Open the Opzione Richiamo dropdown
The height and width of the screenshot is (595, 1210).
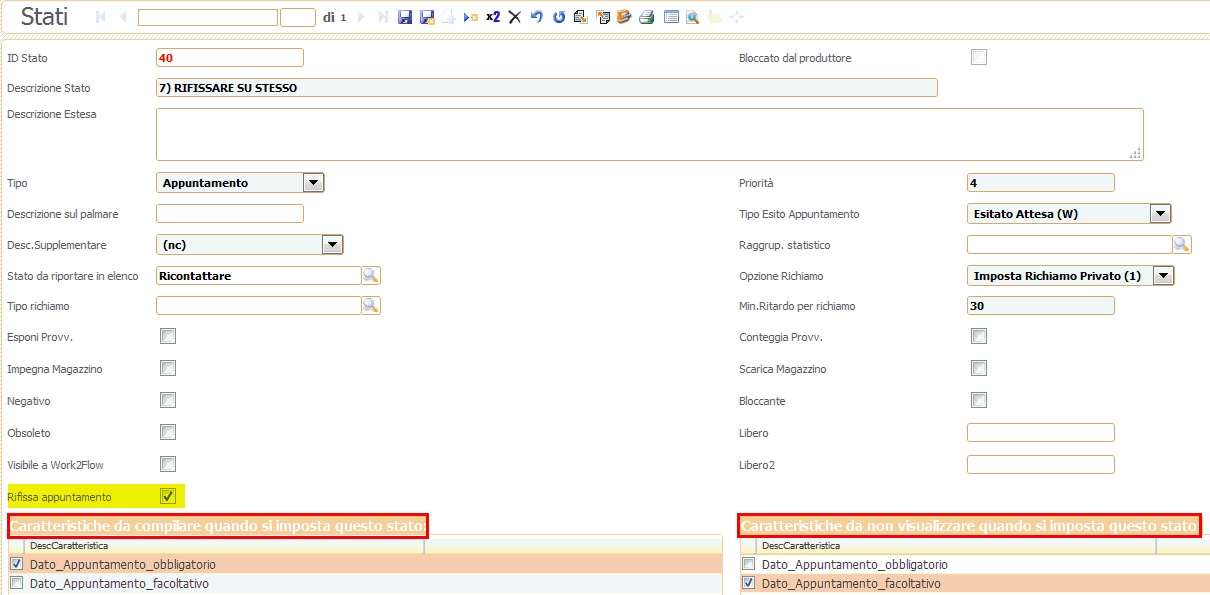[x=1163, y=276]
